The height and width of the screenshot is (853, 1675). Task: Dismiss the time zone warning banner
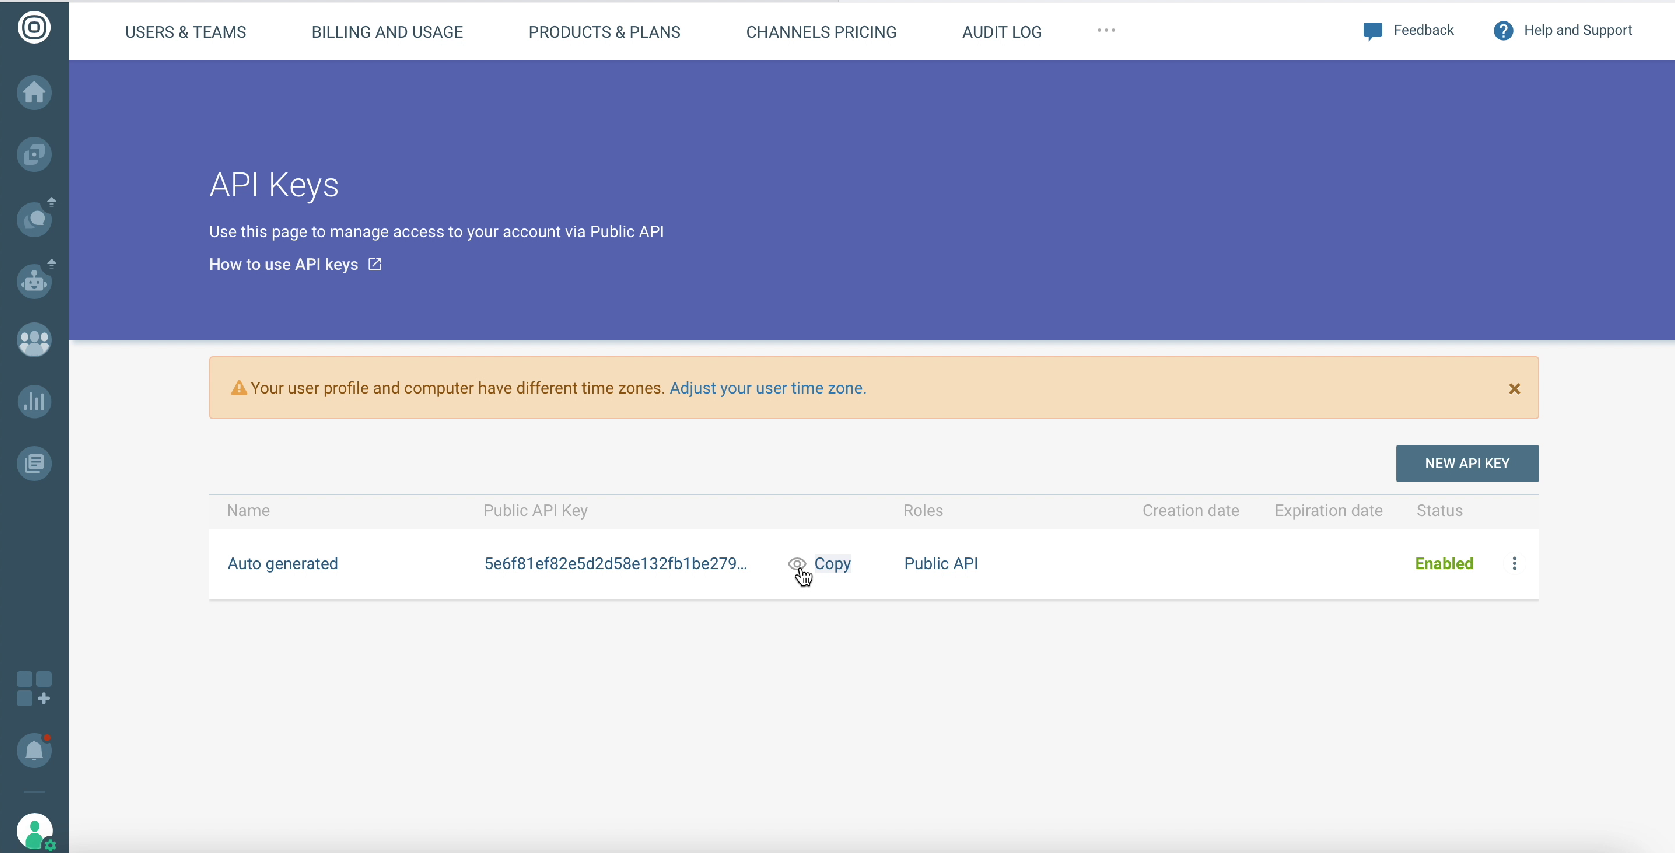click(1514, 389)
